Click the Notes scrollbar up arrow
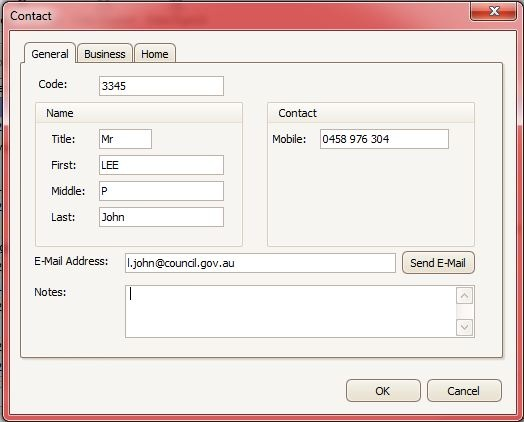524x422 pixels. tap(465, 296)
